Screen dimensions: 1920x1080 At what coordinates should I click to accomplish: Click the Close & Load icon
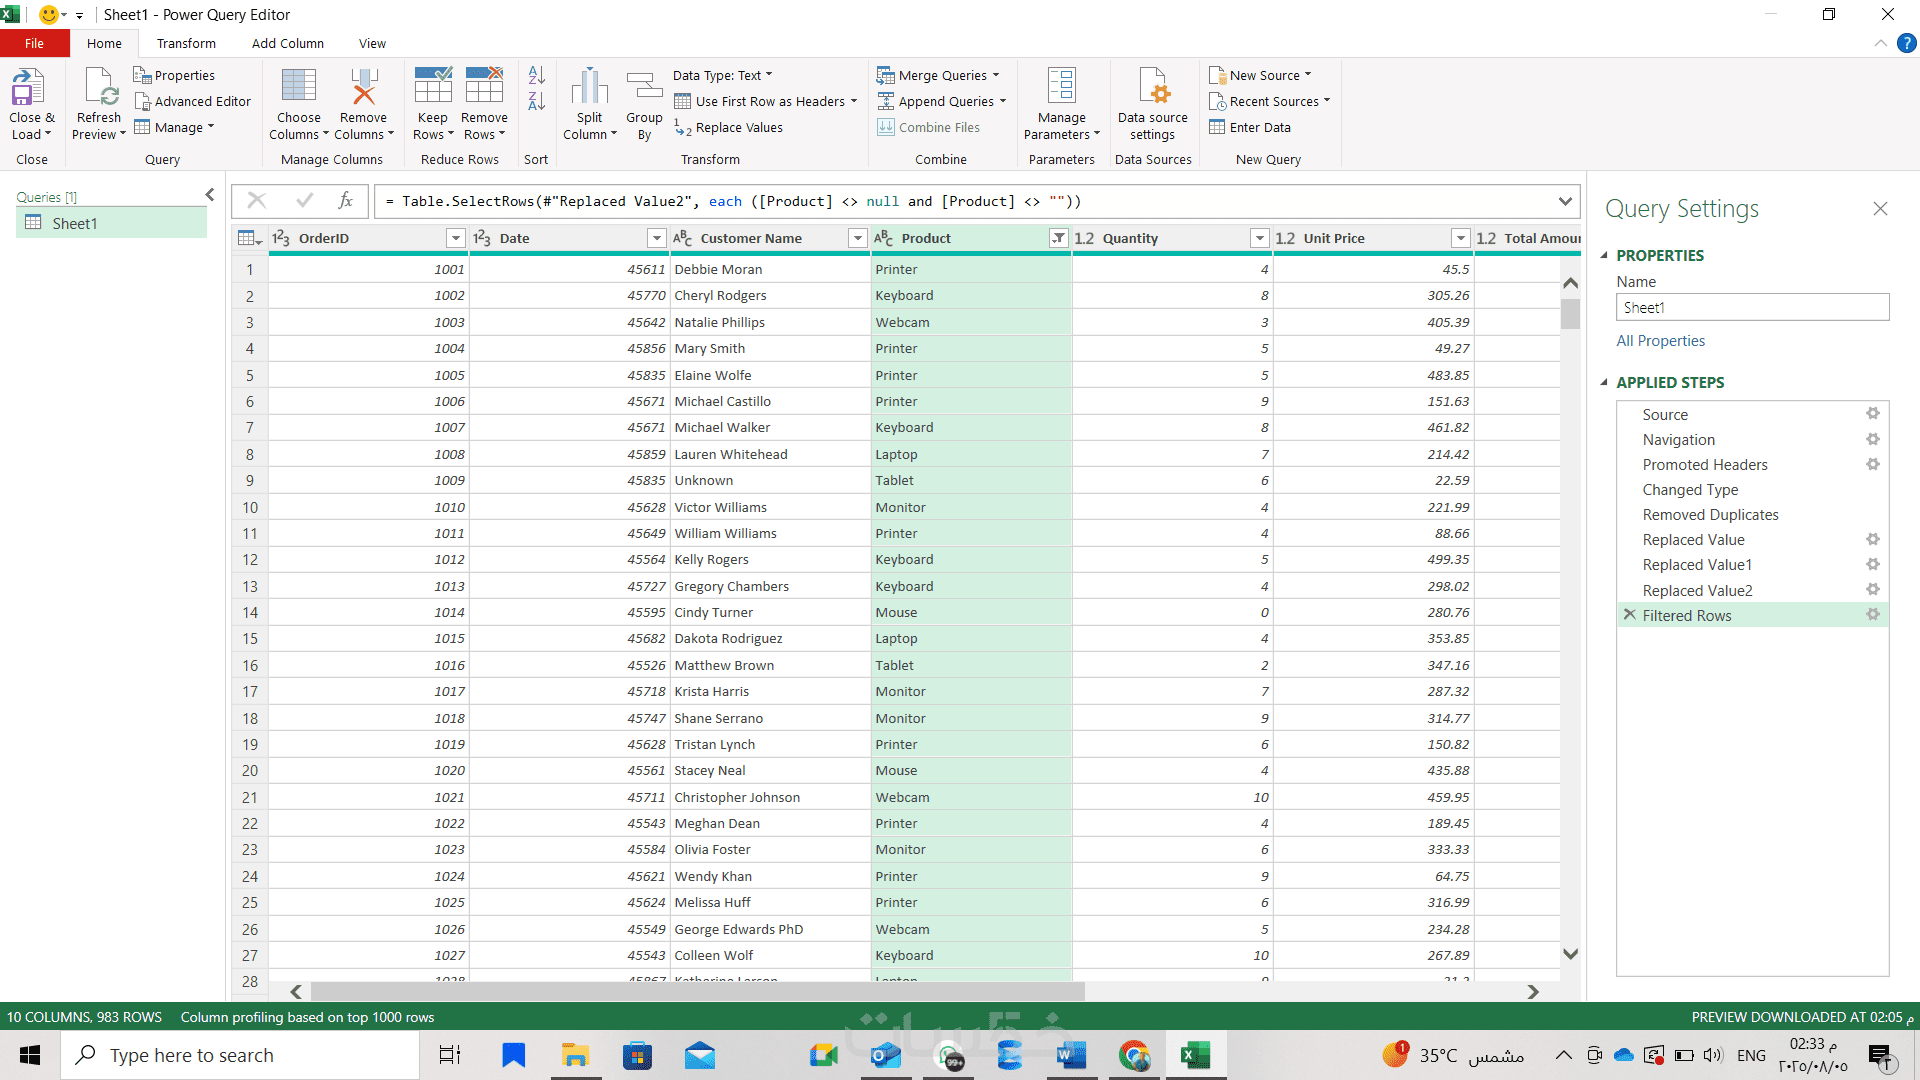tap(28, 88)
